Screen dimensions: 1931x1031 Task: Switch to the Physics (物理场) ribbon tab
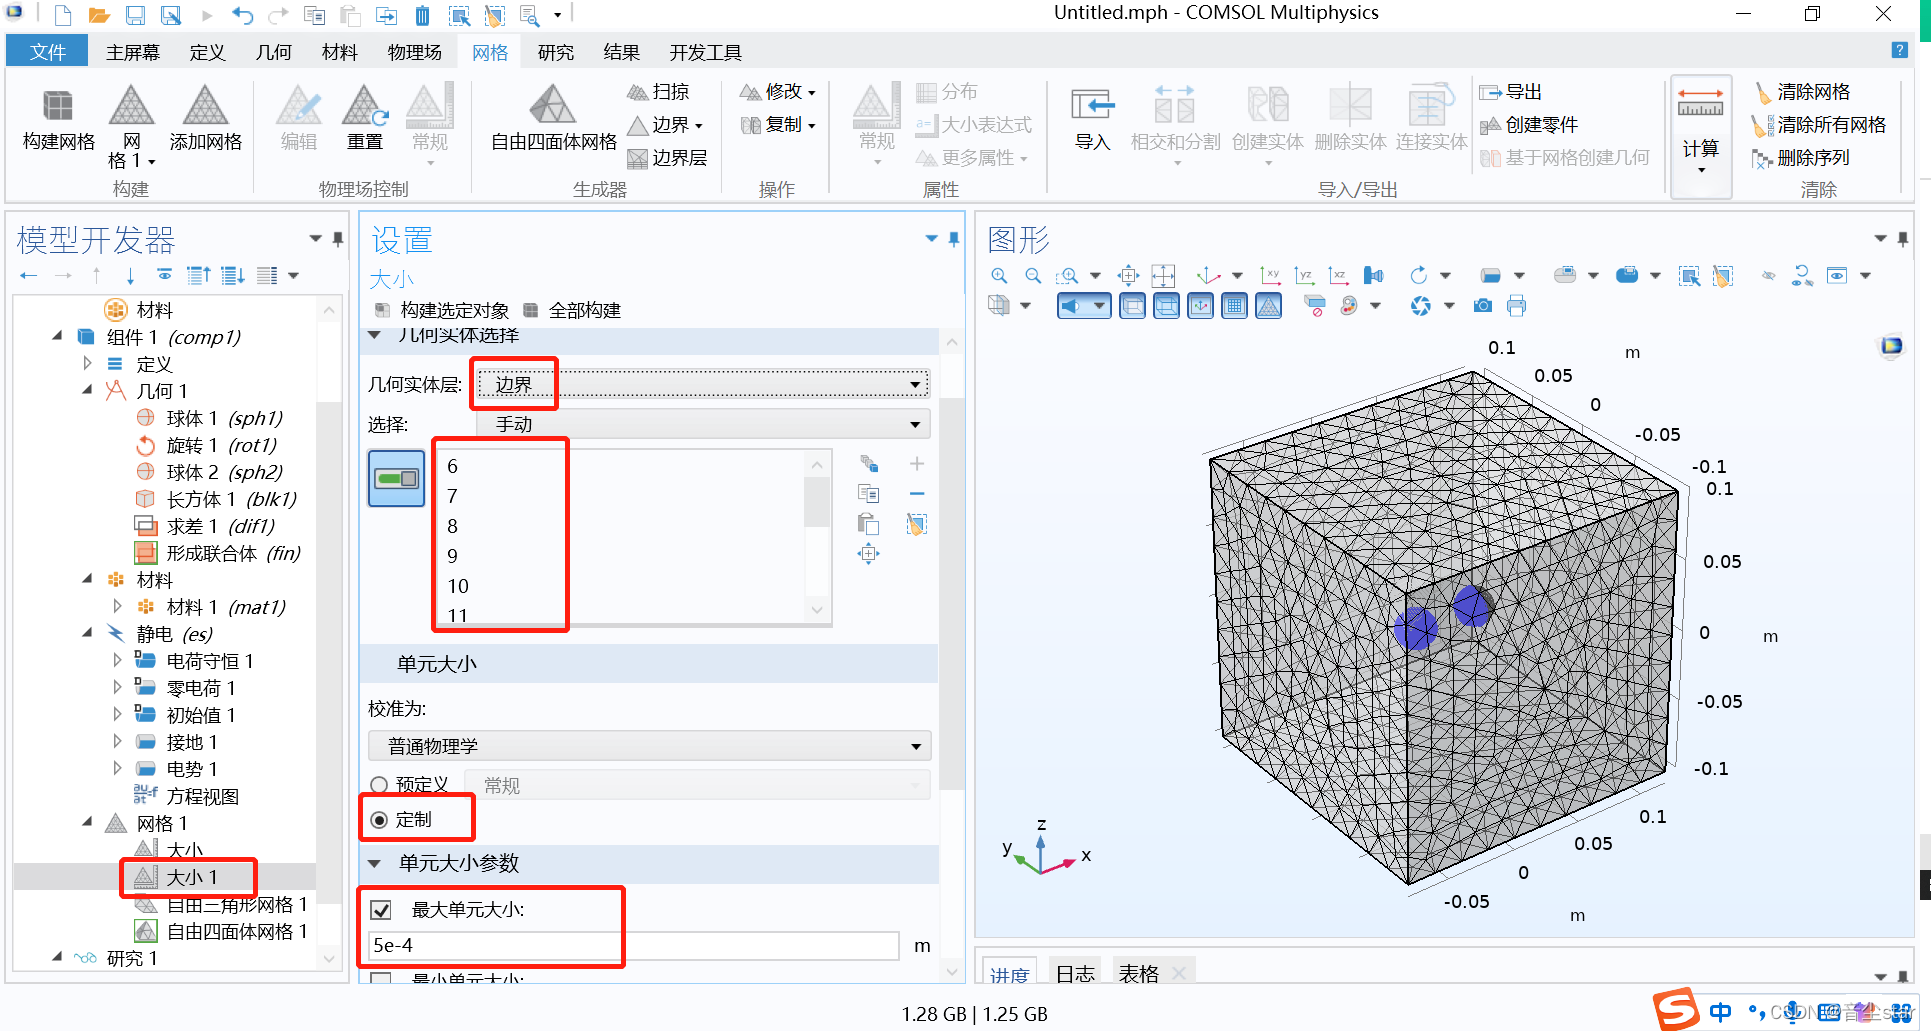[x=414, y=52]
